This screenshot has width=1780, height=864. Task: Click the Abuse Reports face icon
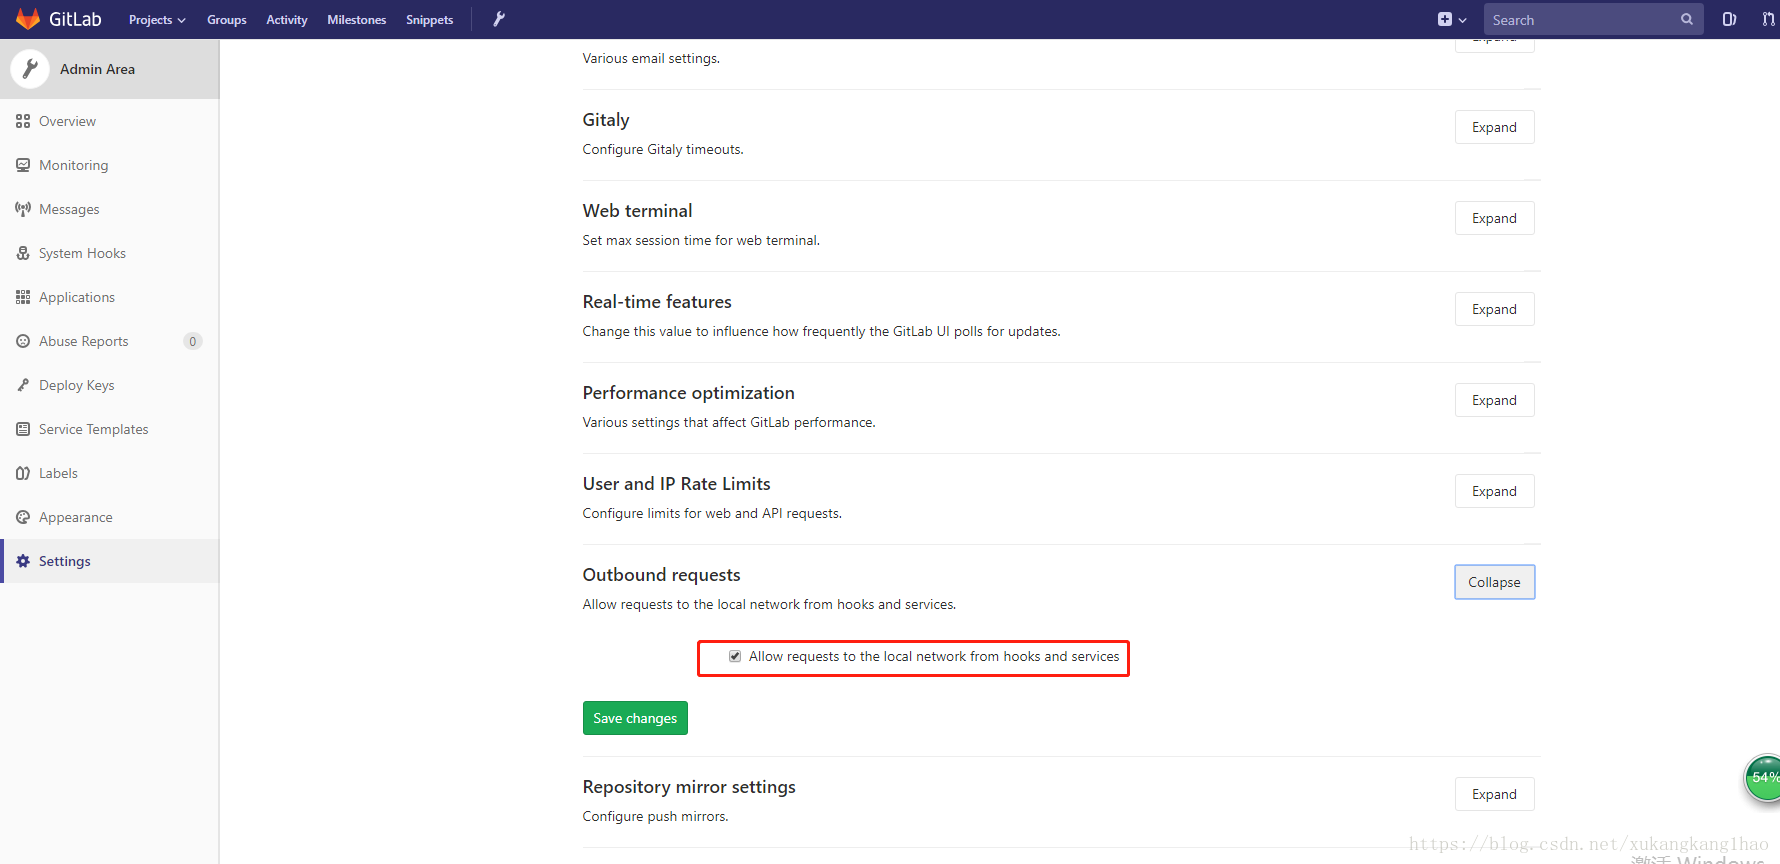(23, 341)
